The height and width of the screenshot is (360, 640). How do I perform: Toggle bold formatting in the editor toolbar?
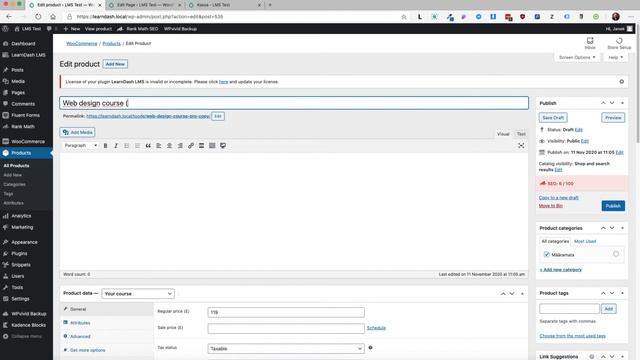105,146
